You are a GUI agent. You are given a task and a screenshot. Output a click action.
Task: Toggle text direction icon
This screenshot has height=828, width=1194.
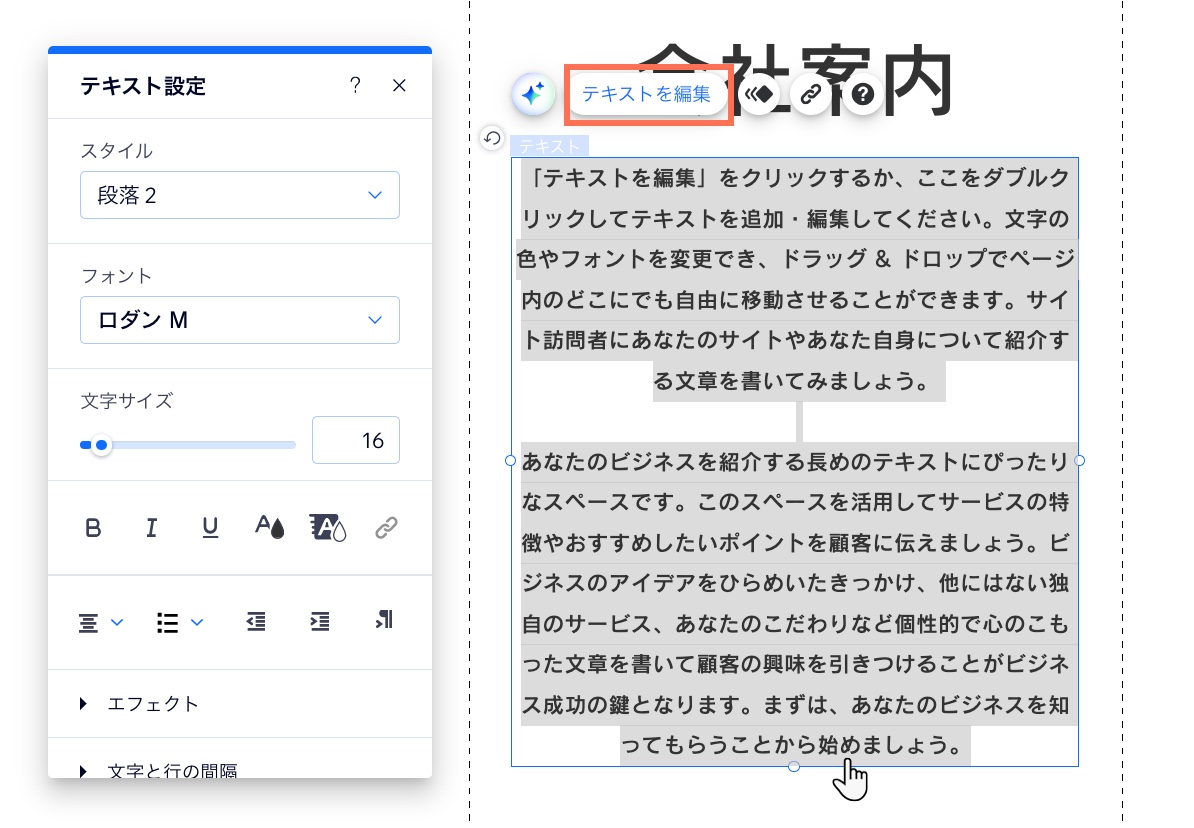[x=384, y=622]
